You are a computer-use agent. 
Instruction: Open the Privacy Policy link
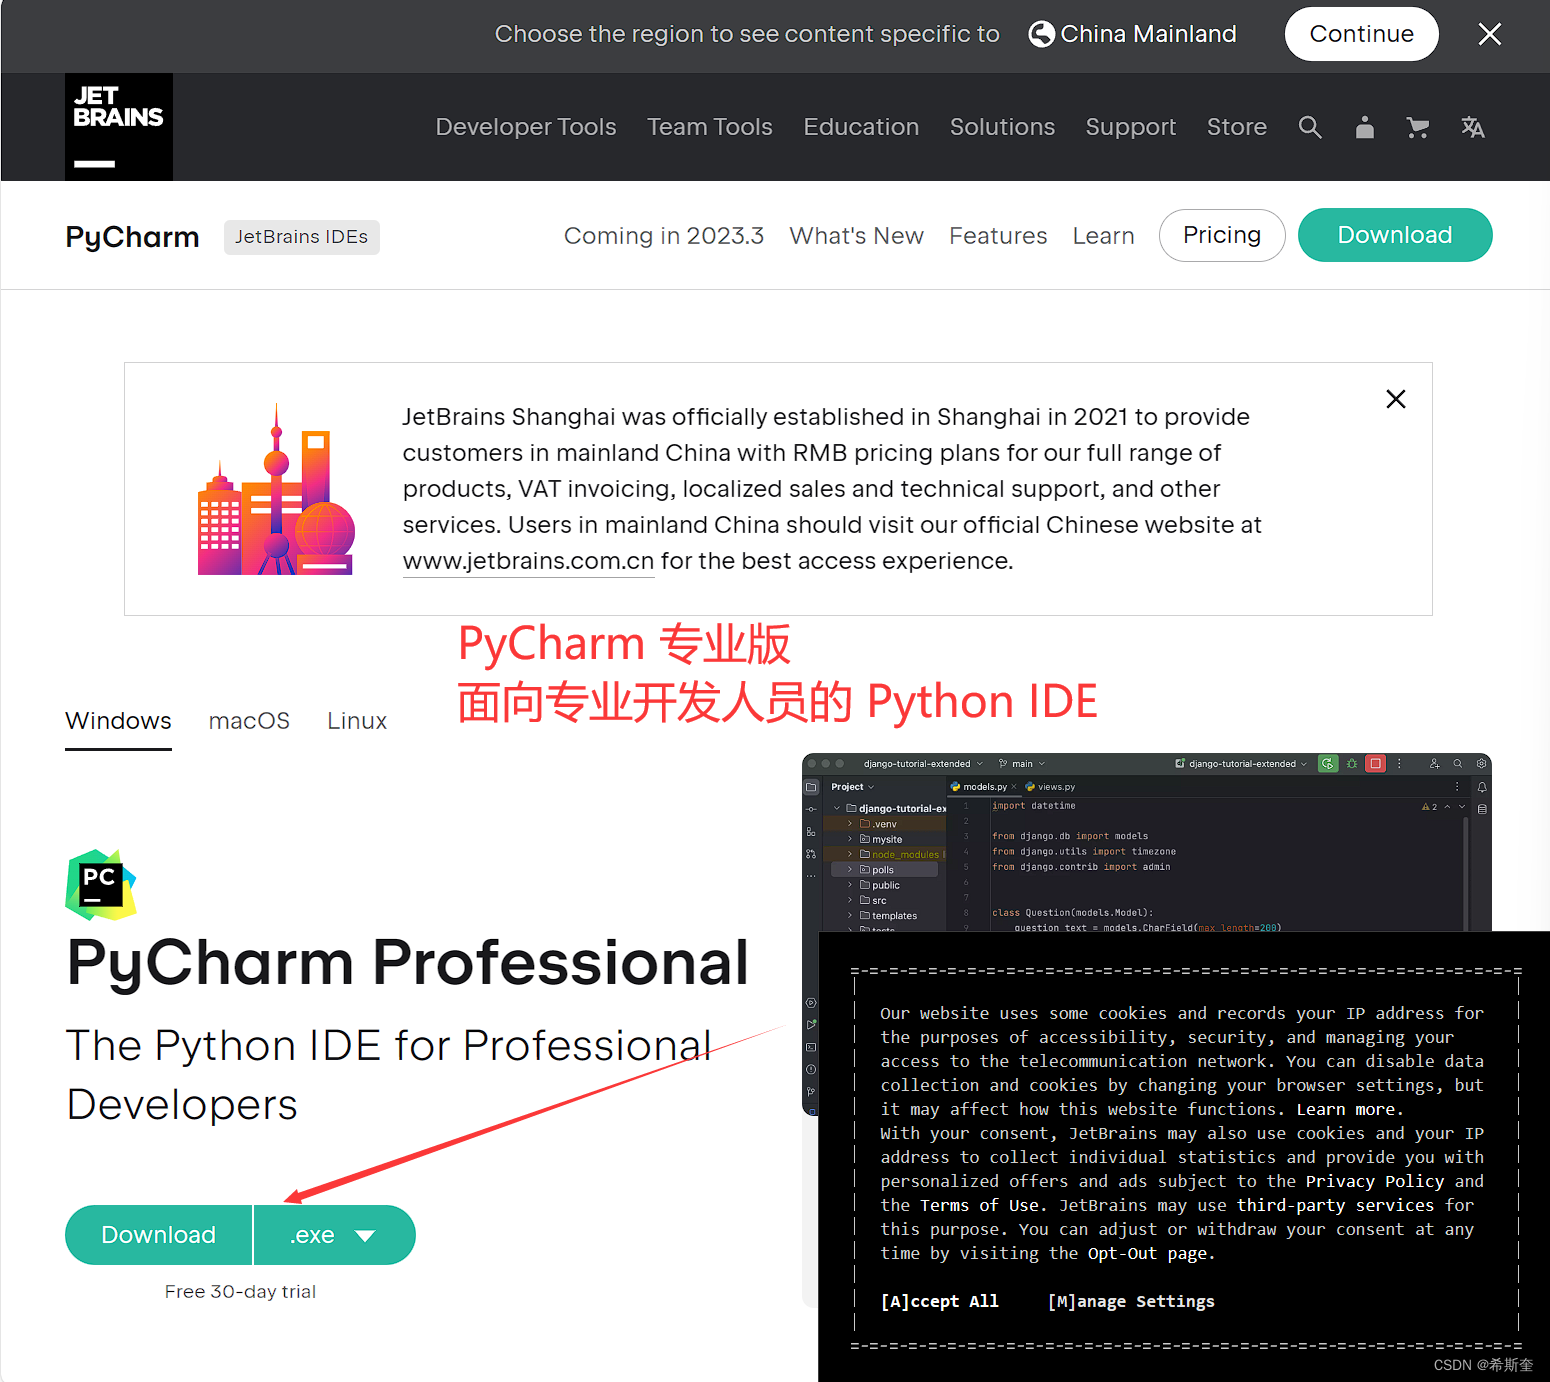click(1375, 1181)
